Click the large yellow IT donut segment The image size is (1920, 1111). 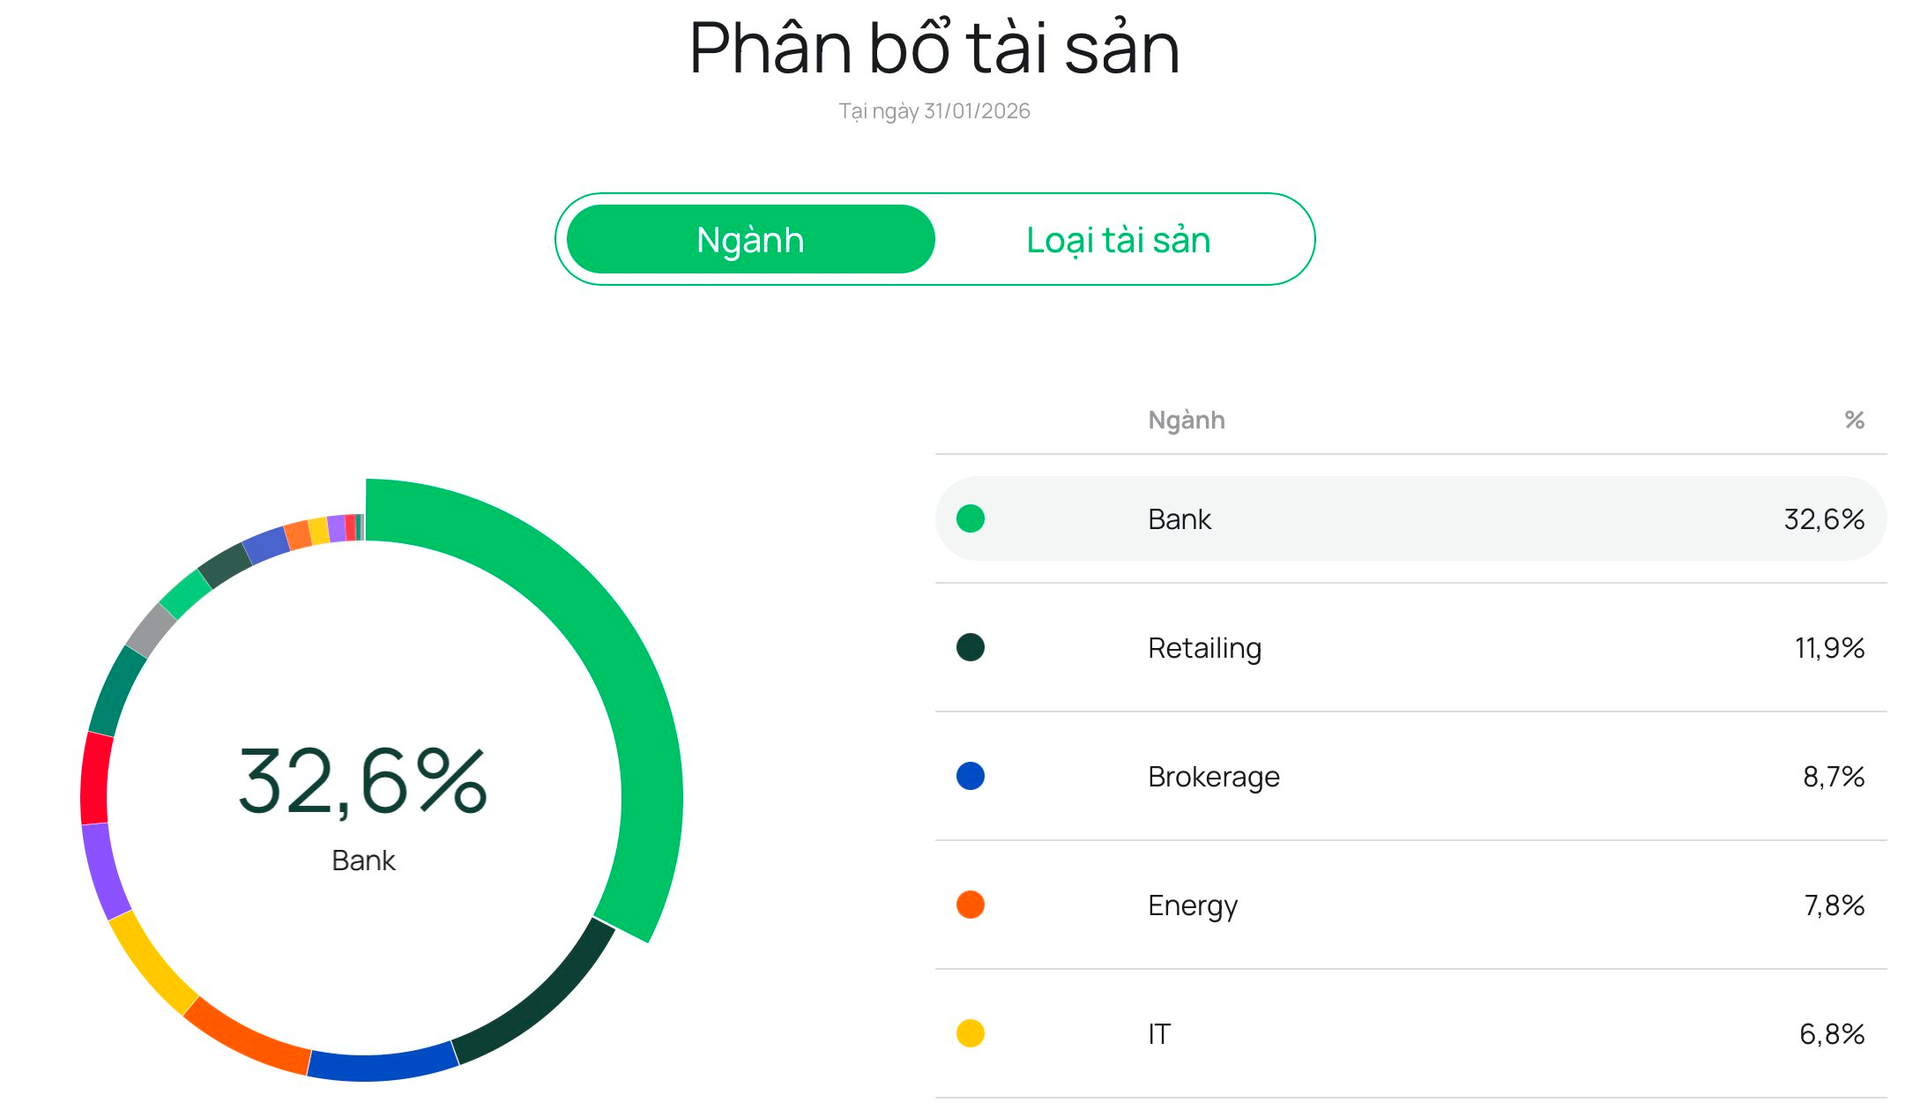(x=151, y=962)
